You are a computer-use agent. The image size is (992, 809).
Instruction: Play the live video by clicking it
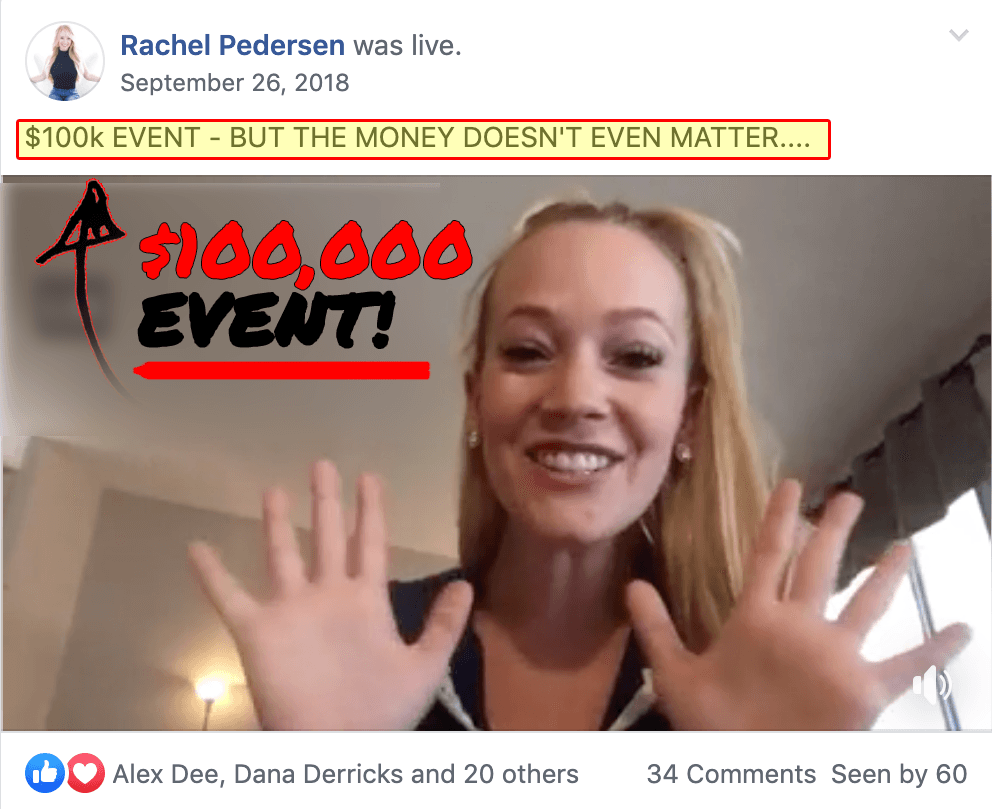pyautogui.click(x=496, y=453)
